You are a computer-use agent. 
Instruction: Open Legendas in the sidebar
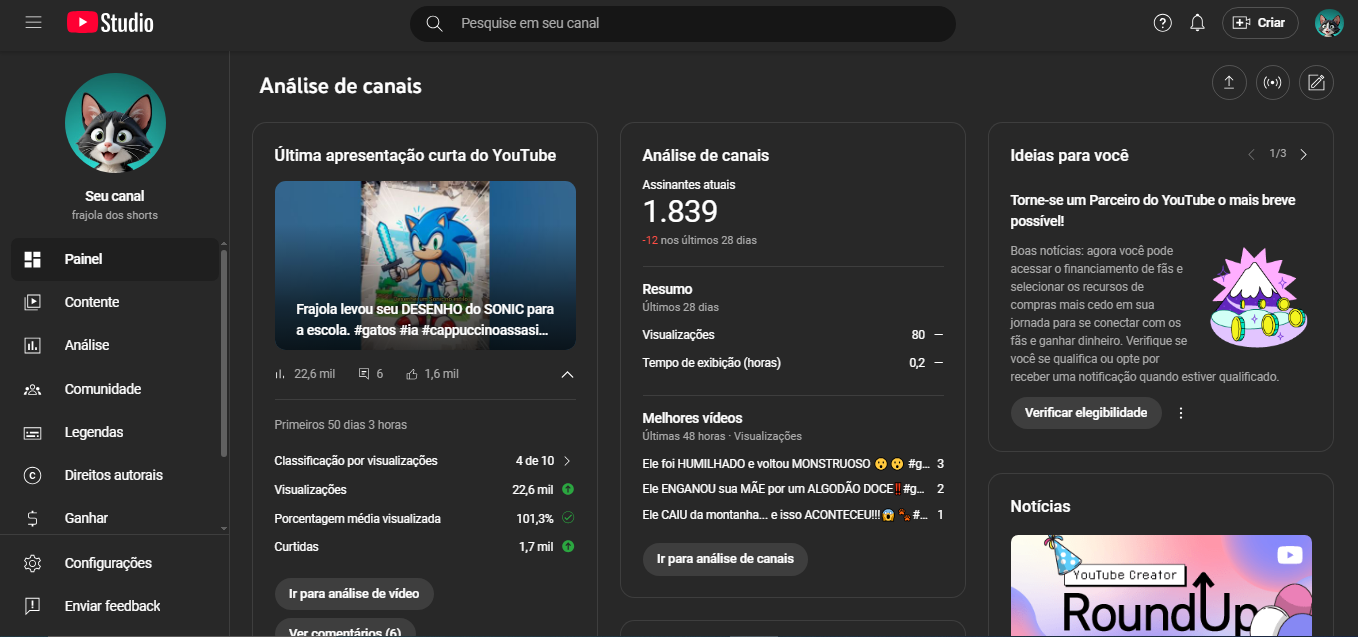pos(115,432)
